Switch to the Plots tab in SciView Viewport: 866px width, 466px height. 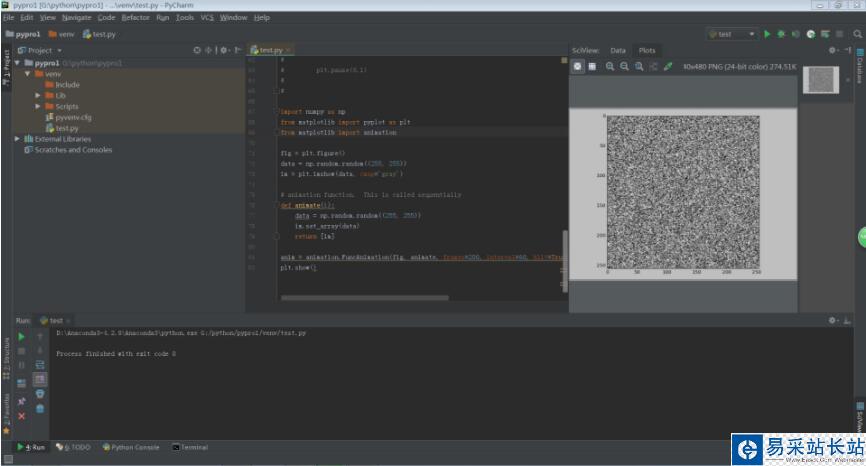pos(647,50)
